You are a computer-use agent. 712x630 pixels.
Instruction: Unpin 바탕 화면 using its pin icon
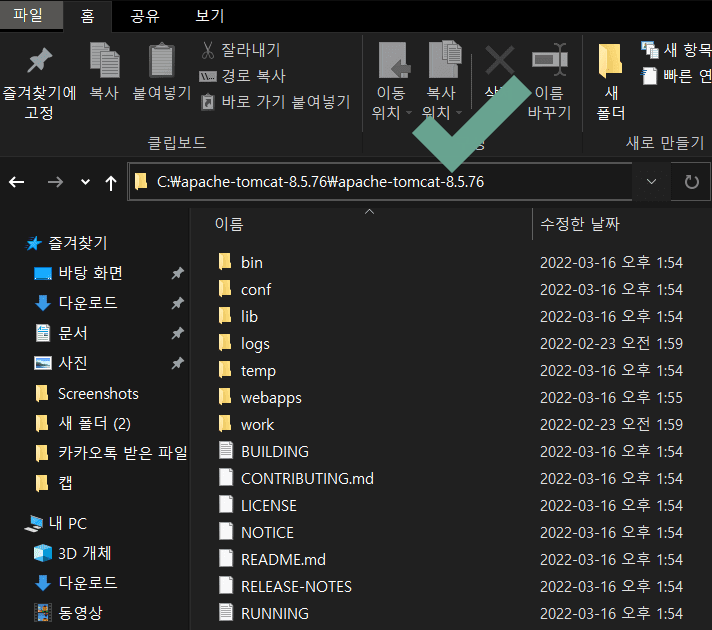tap(177, 273)
